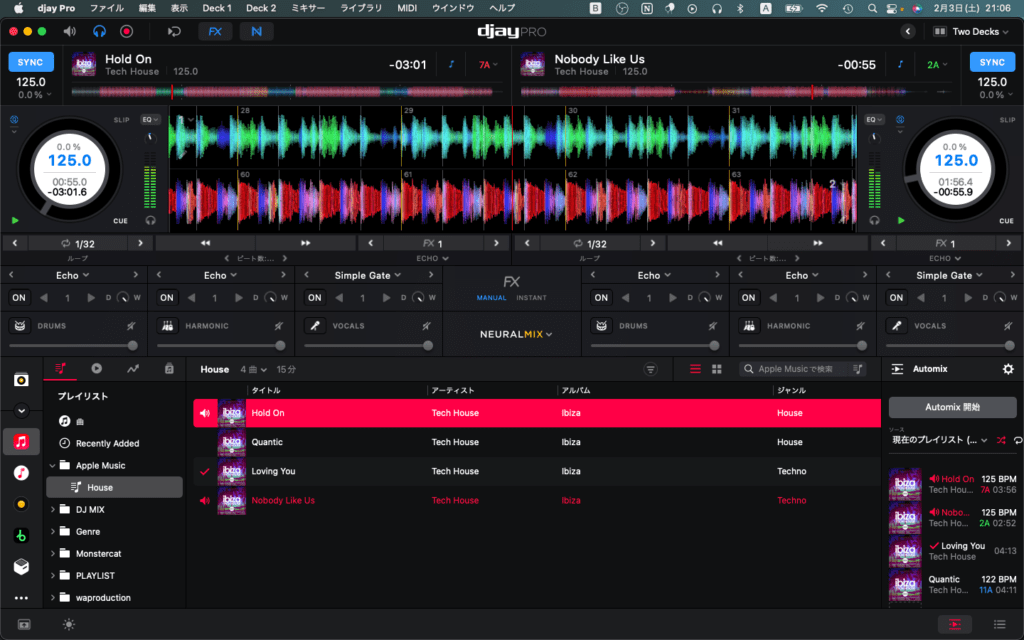Click the Apple Music search field
This screenshot has height=640, width=1024.
point(803,369)
